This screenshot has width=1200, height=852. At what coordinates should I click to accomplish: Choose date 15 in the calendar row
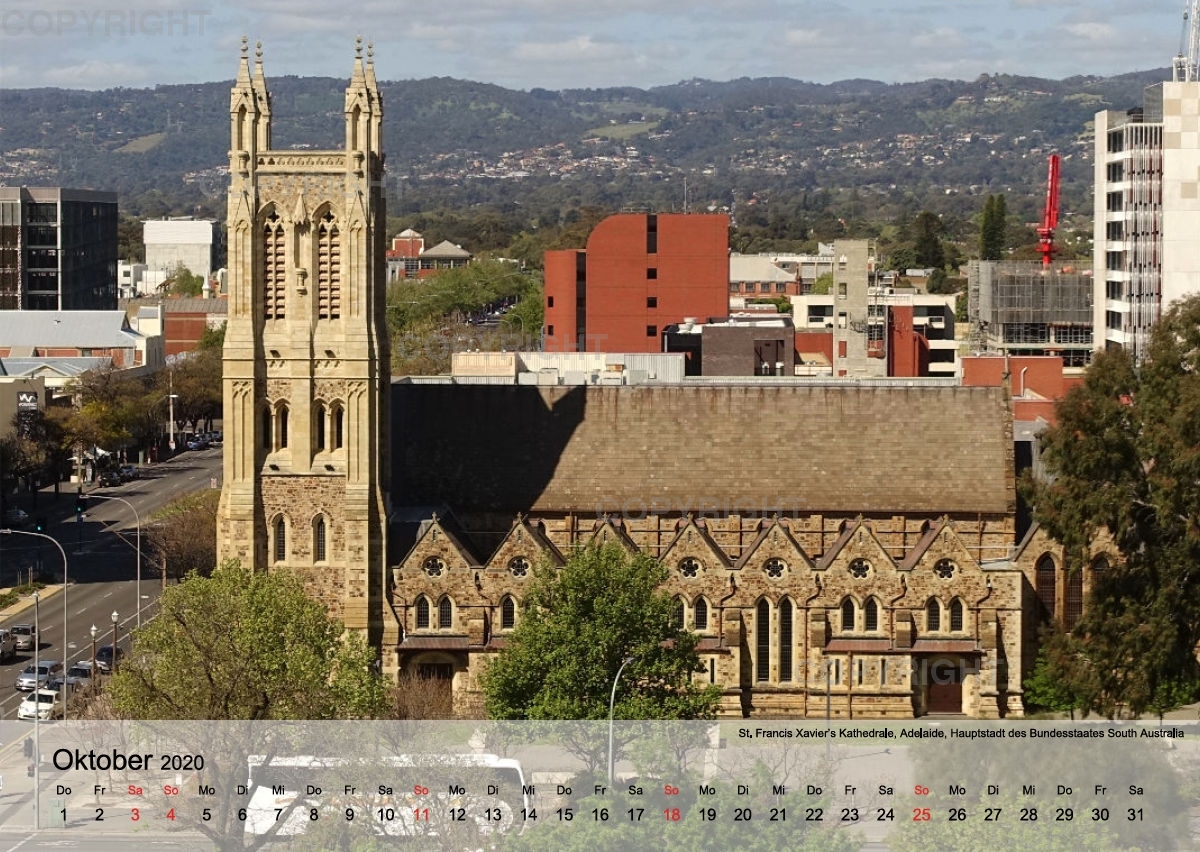click(x=564, y=814)
